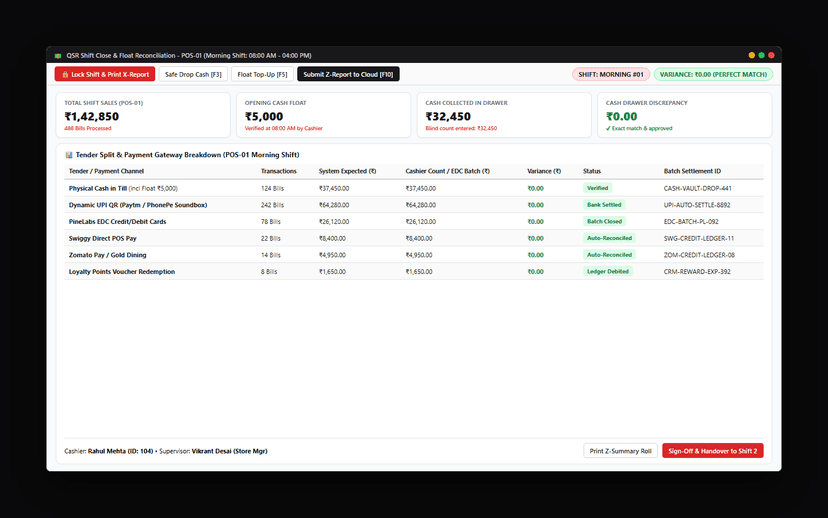Image resolution: width=828 pixels, height=518 pixels.
Task: Click the Bank Settled status badge
Action: pyautogui.click(x=604, y=205)
